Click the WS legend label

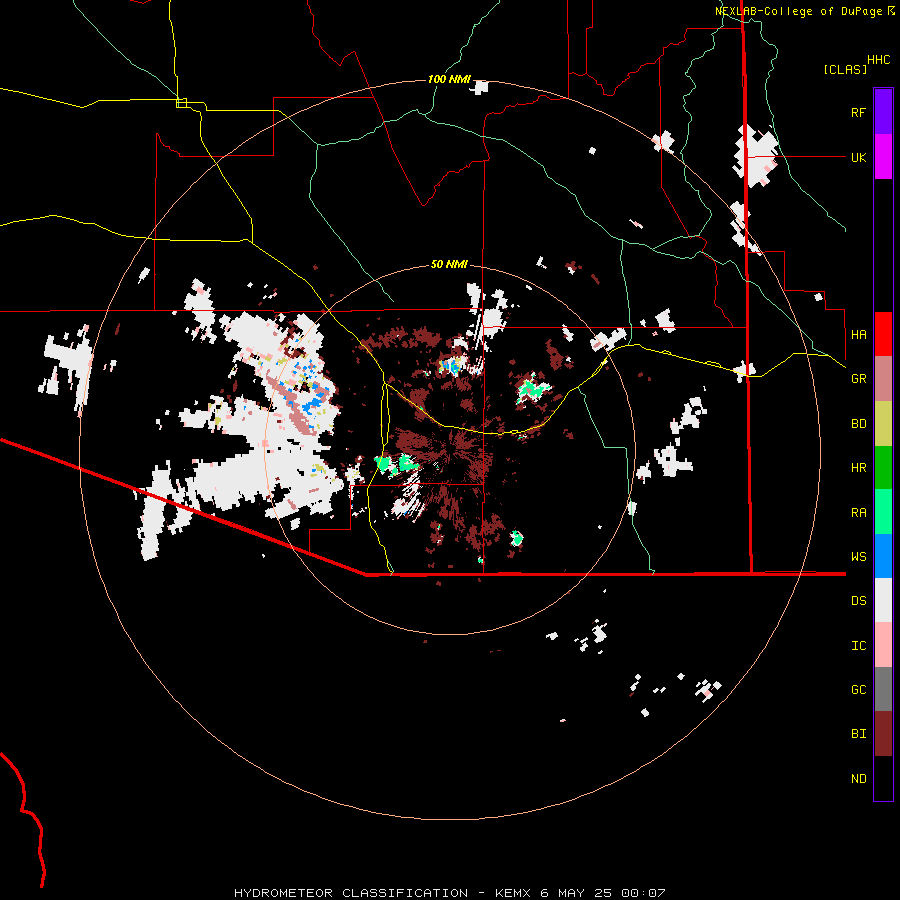(858, 557)
